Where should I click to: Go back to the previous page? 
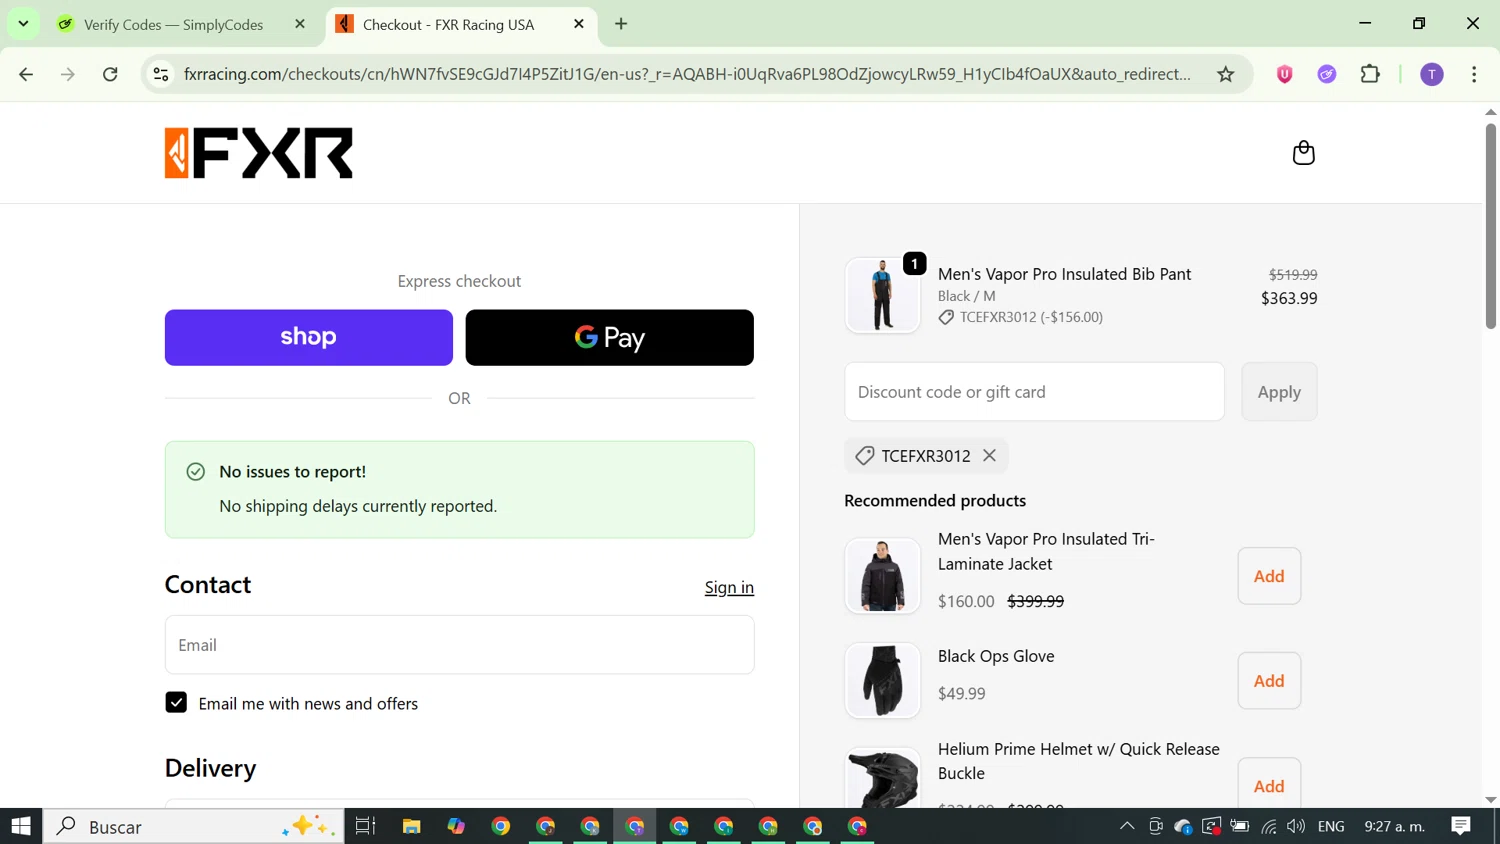click(x=26, y=74)
